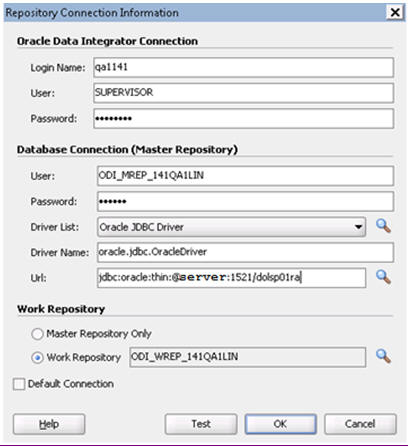Click the ODI_MREP_141QA1LIN database user field
The width and height of the screenshot is (410, 447).
click(x=245, y=176)
